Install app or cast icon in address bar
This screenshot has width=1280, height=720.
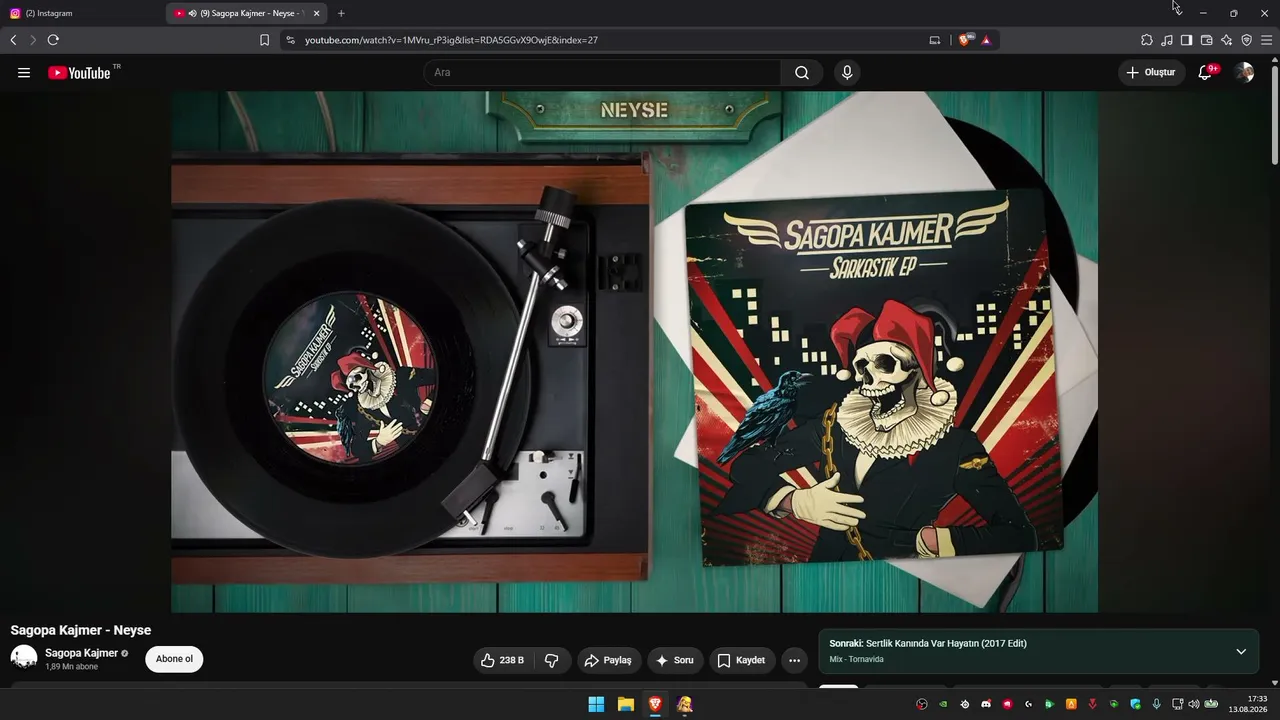pyautogui.click(x=935, y=40)
